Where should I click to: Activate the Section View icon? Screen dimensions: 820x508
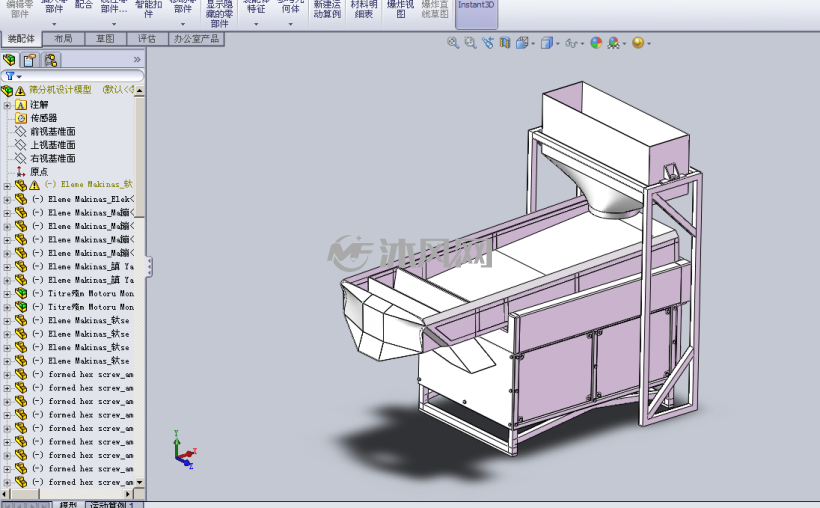[505, 43]
